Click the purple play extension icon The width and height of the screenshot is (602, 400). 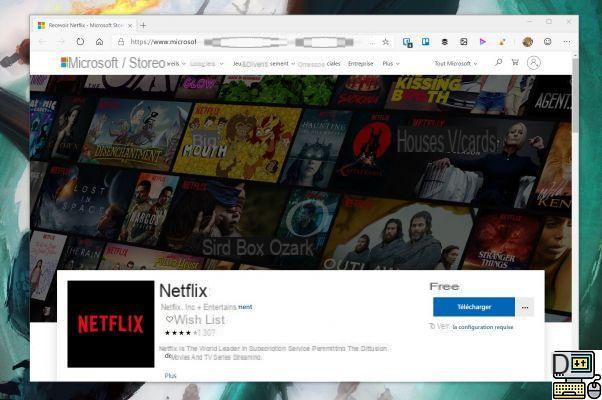[x=483, y=41]
